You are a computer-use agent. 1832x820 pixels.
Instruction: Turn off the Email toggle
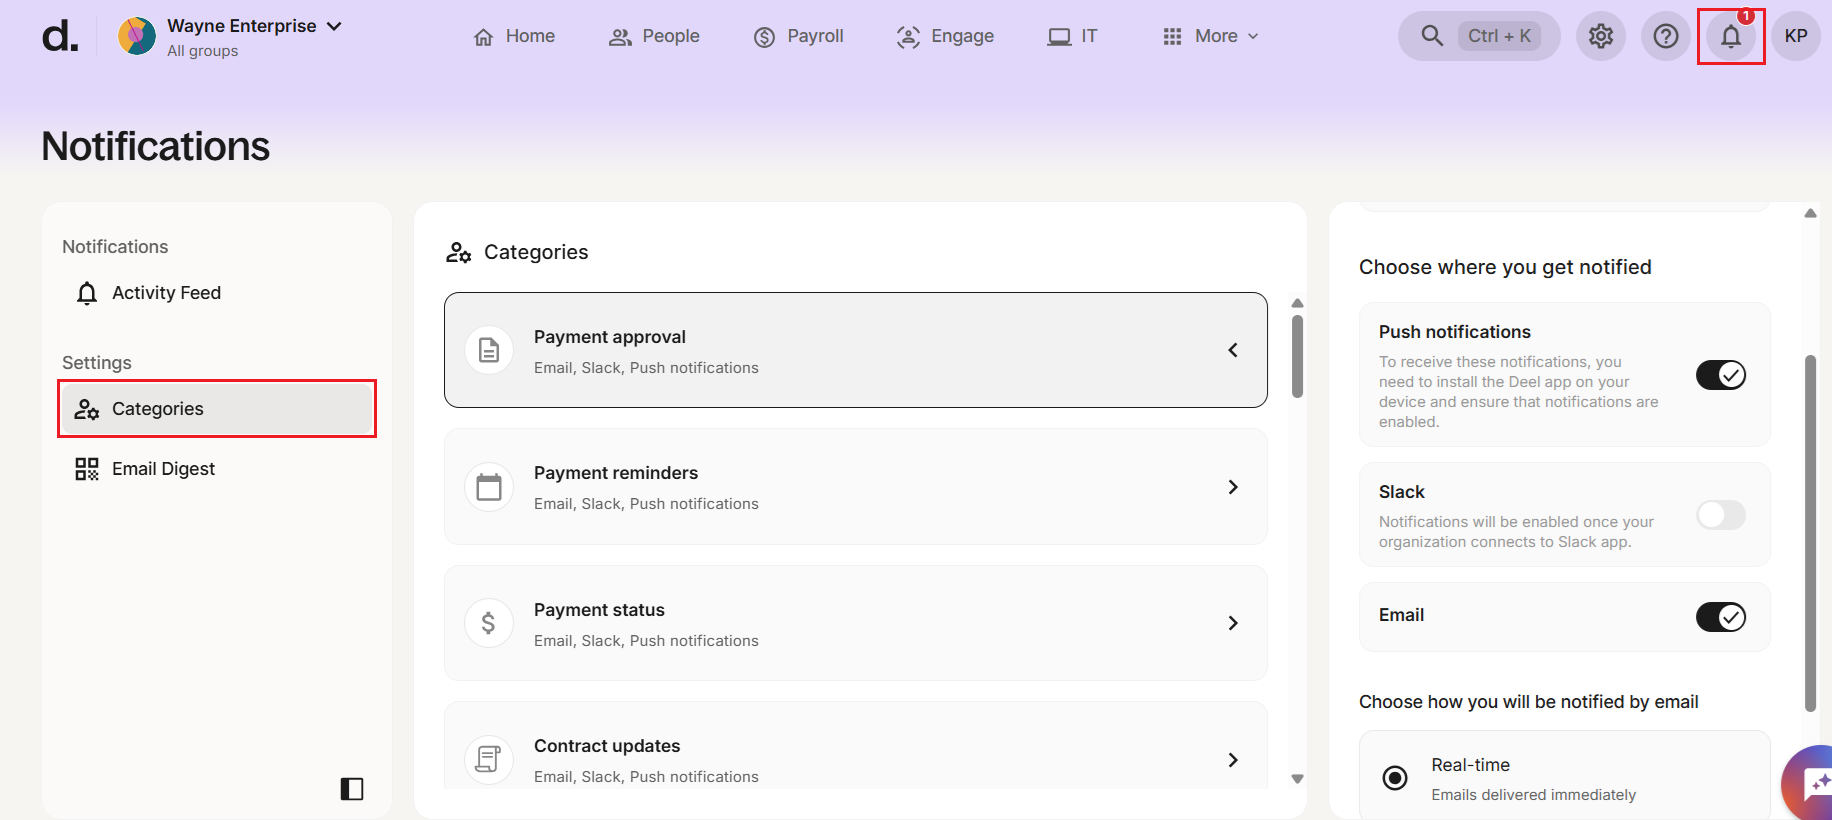tap(1720, 617)
